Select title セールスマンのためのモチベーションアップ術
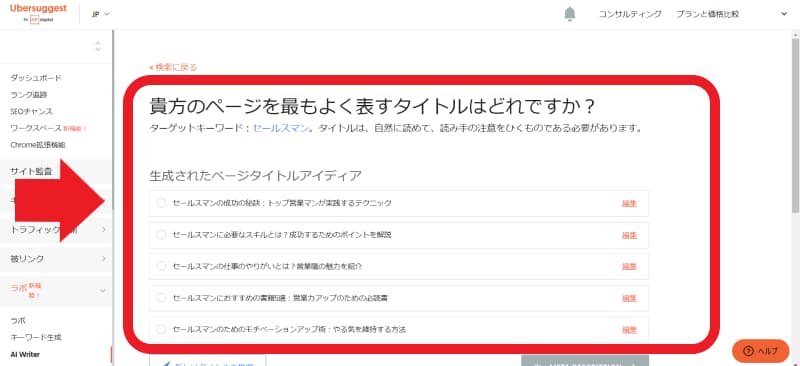800x366 pixels. coord(161,329)
